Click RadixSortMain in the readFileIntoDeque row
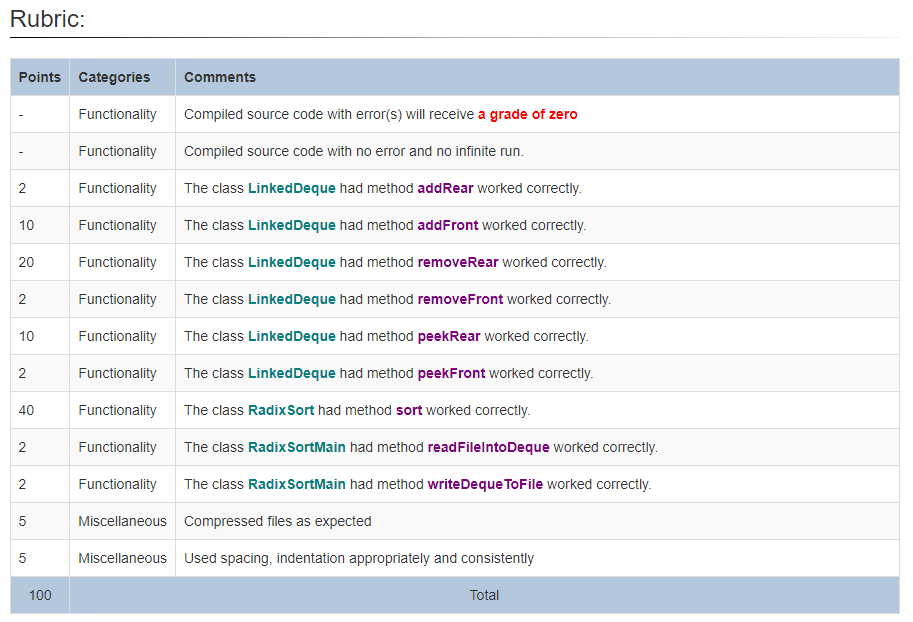Screen dimensions: 913x622 point(297,447)
